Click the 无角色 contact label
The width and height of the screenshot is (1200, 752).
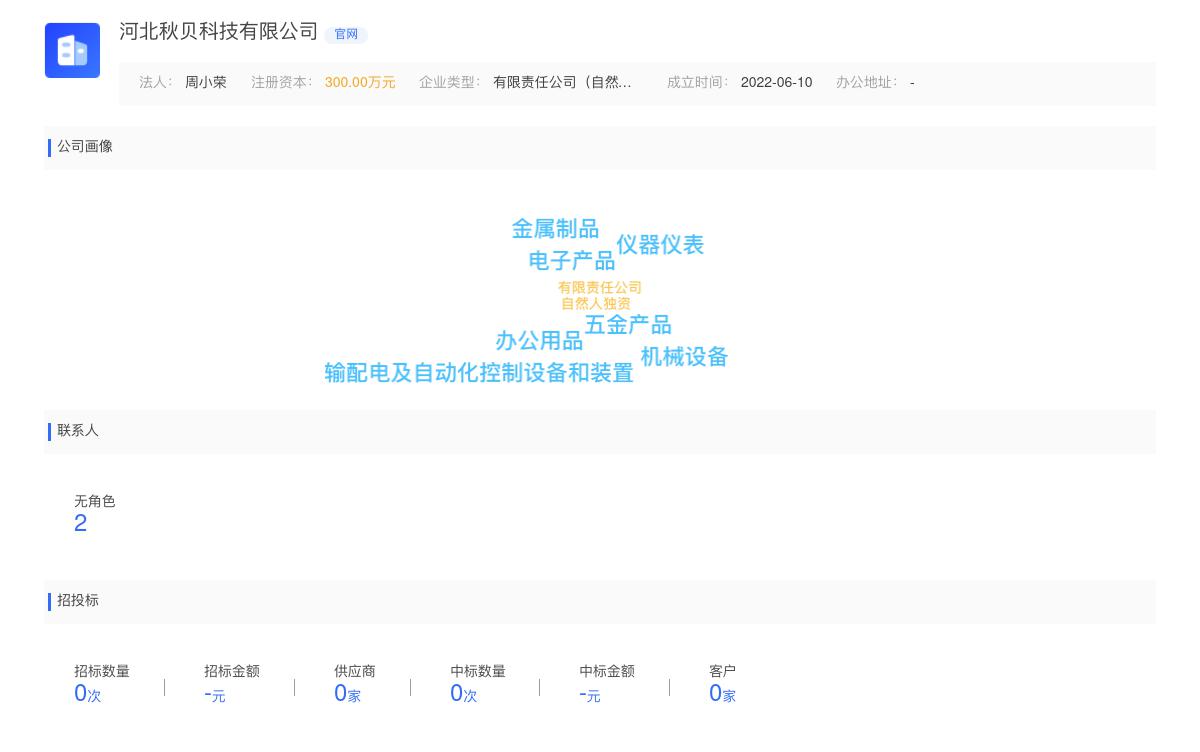[x=95, y=502]
